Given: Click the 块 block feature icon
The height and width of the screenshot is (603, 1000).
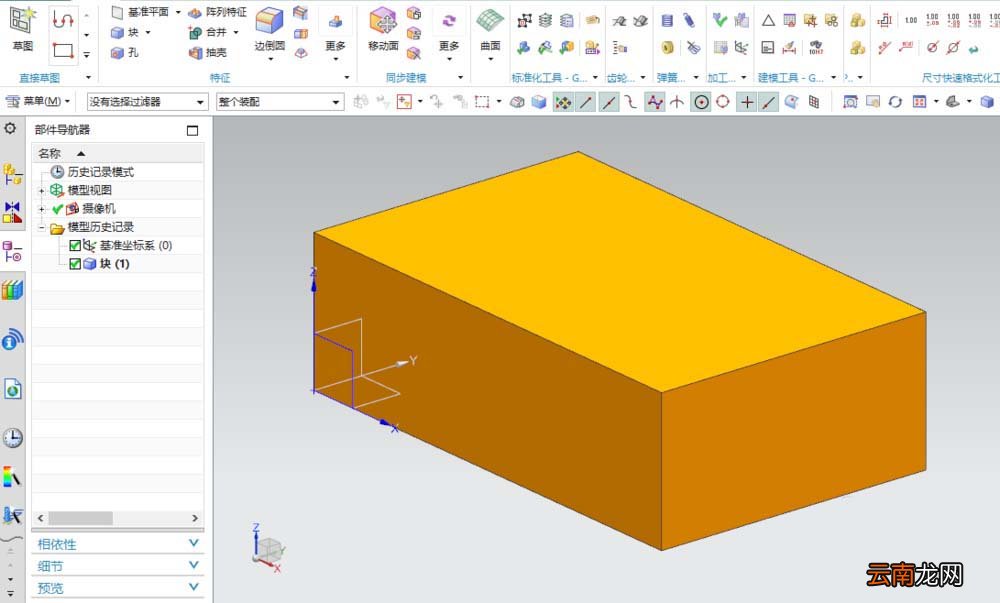Looking at the screenshot, I should pos(117,32).
